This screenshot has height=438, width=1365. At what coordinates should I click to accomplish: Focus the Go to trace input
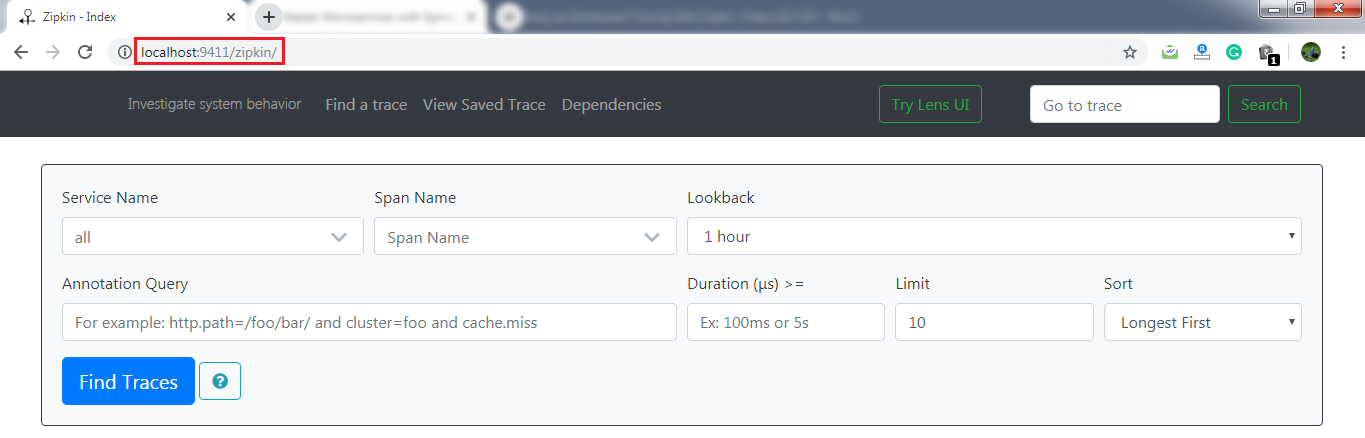tap(1125, 104)
